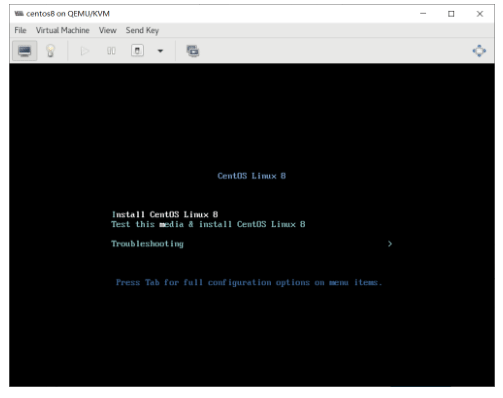Select Test this media & install entry
Image resolution: width=503 pixels, height=398 pixels.
coord(208,224)
